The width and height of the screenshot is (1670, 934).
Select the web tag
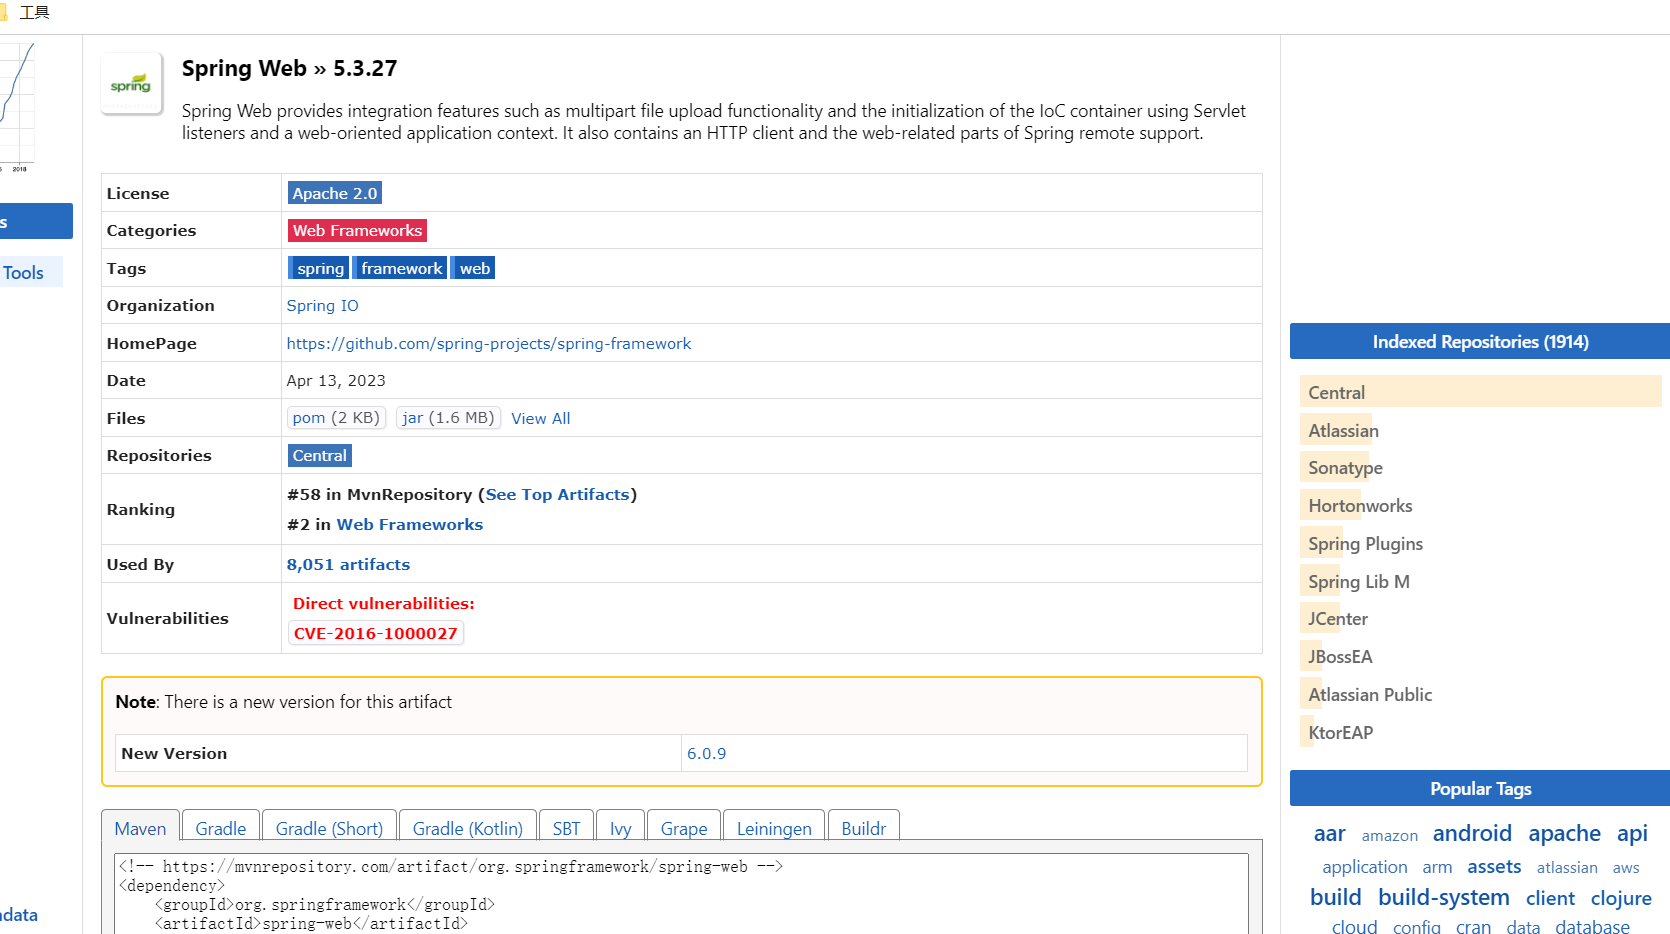[473, 268]
